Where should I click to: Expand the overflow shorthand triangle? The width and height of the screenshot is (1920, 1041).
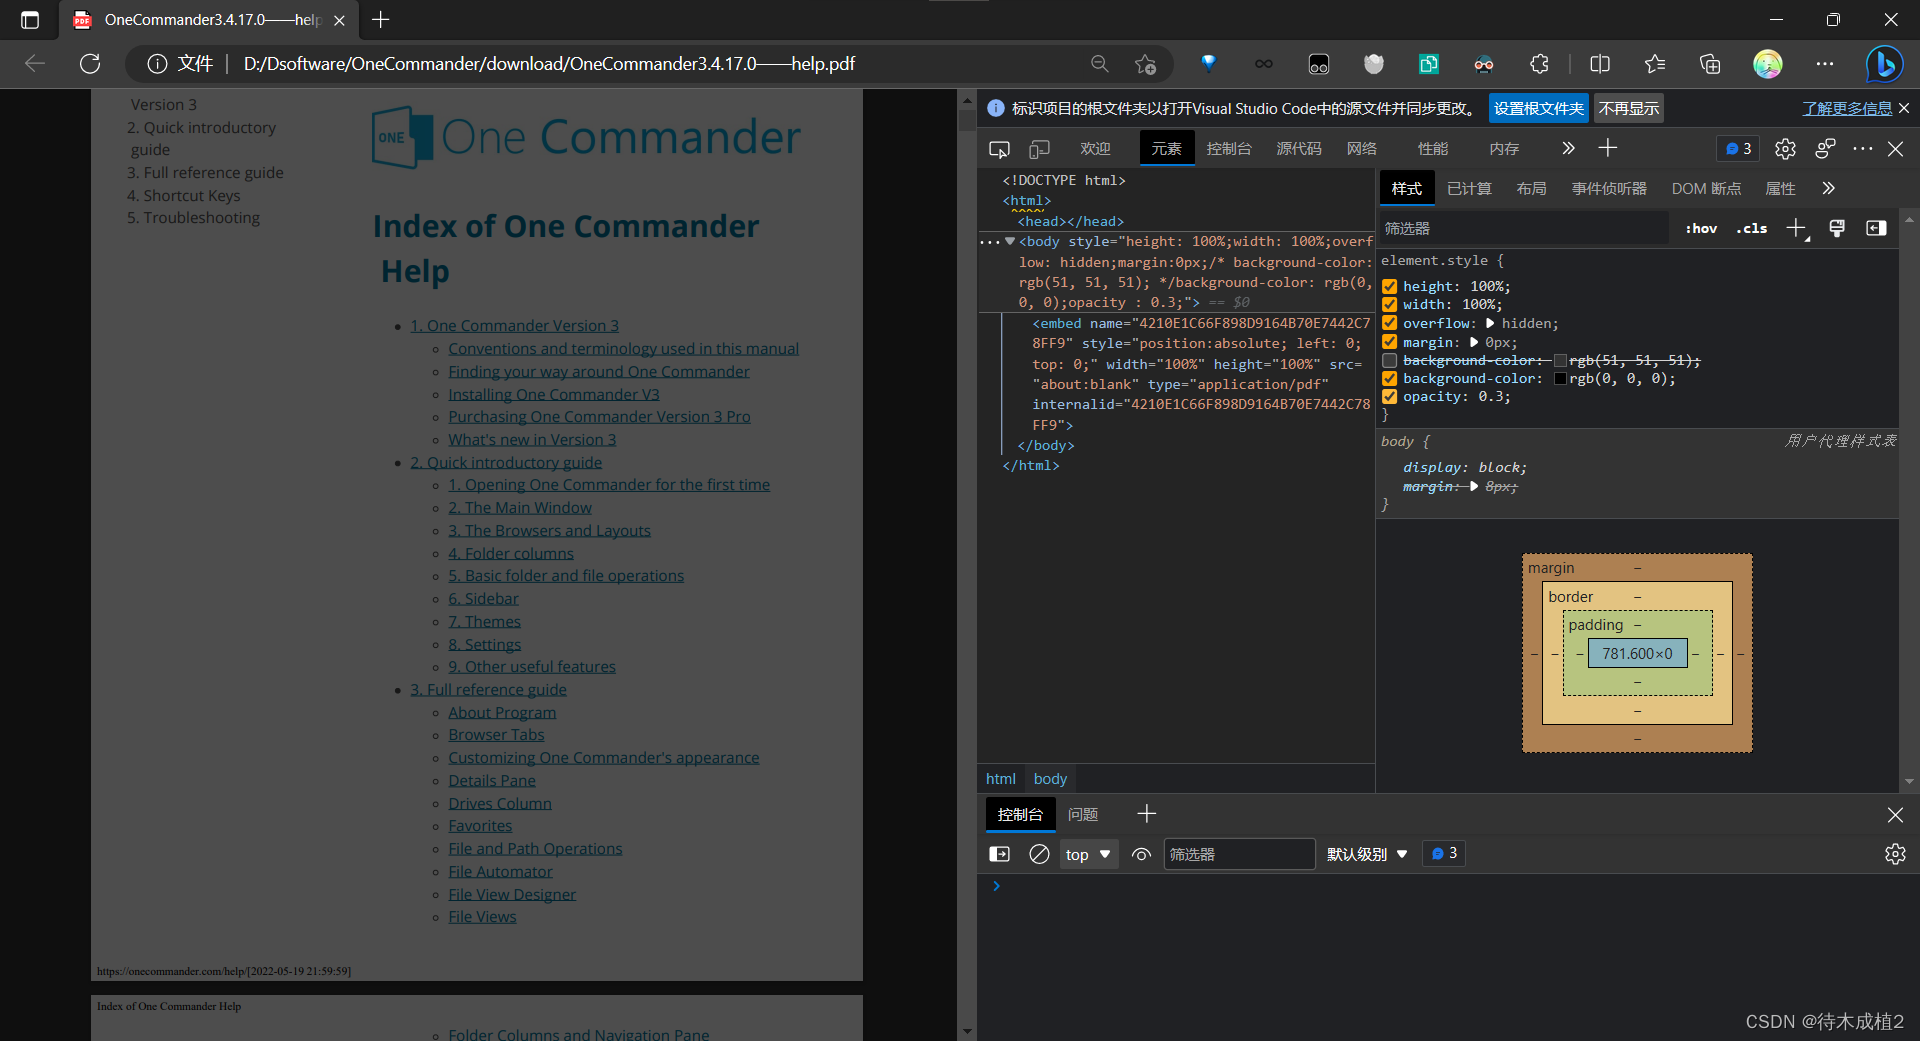coord(1490,323)
